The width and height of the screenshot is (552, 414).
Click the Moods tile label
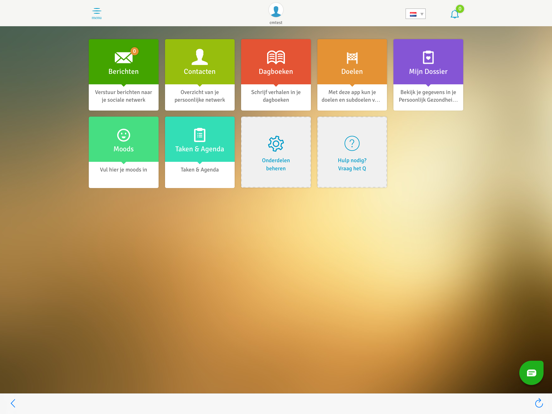124,149
